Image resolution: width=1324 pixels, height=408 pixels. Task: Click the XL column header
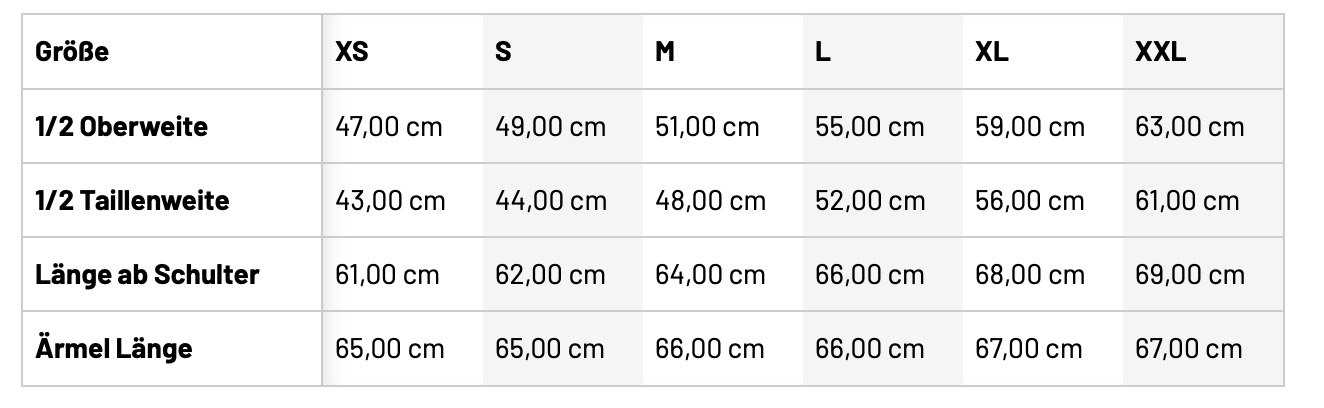[992, 52]
